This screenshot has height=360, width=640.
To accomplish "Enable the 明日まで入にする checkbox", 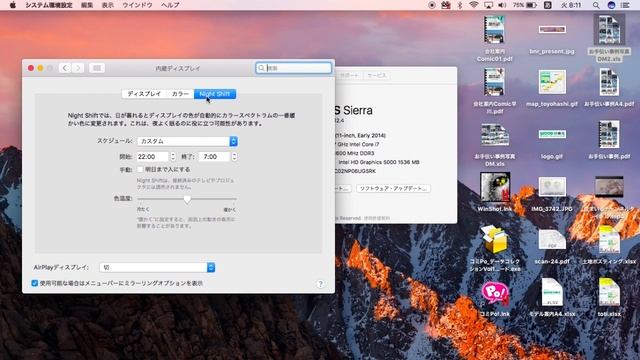I will pos(140,169).
